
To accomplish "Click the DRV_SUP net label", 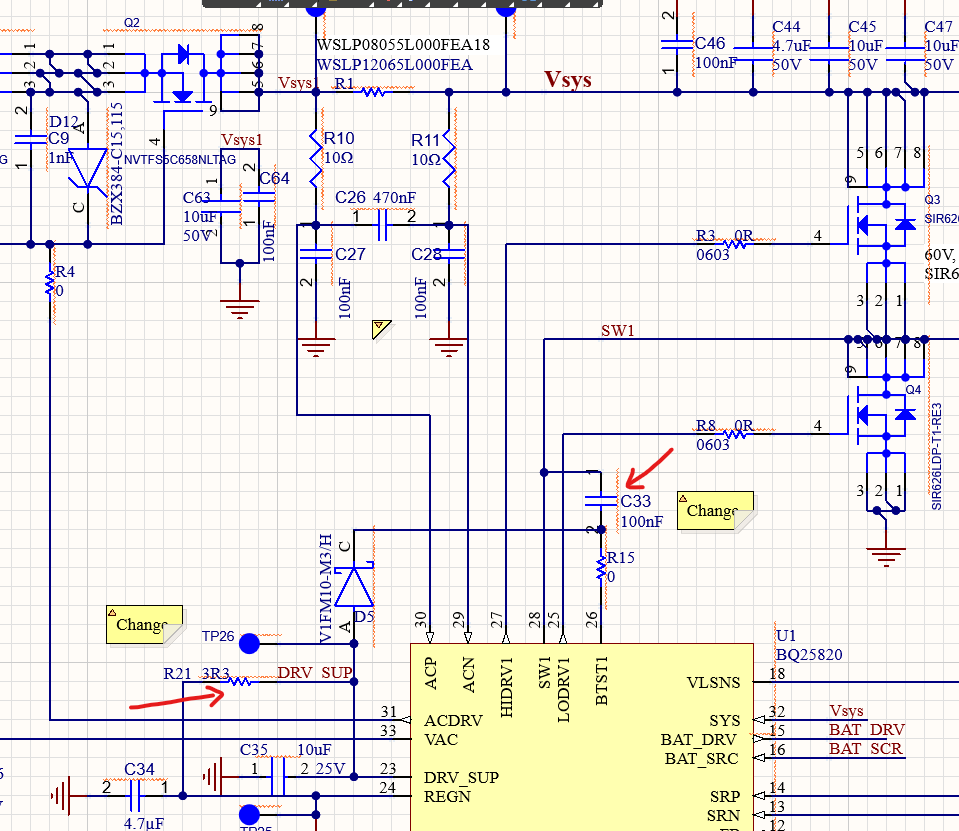I will click(x=315, y=673).
